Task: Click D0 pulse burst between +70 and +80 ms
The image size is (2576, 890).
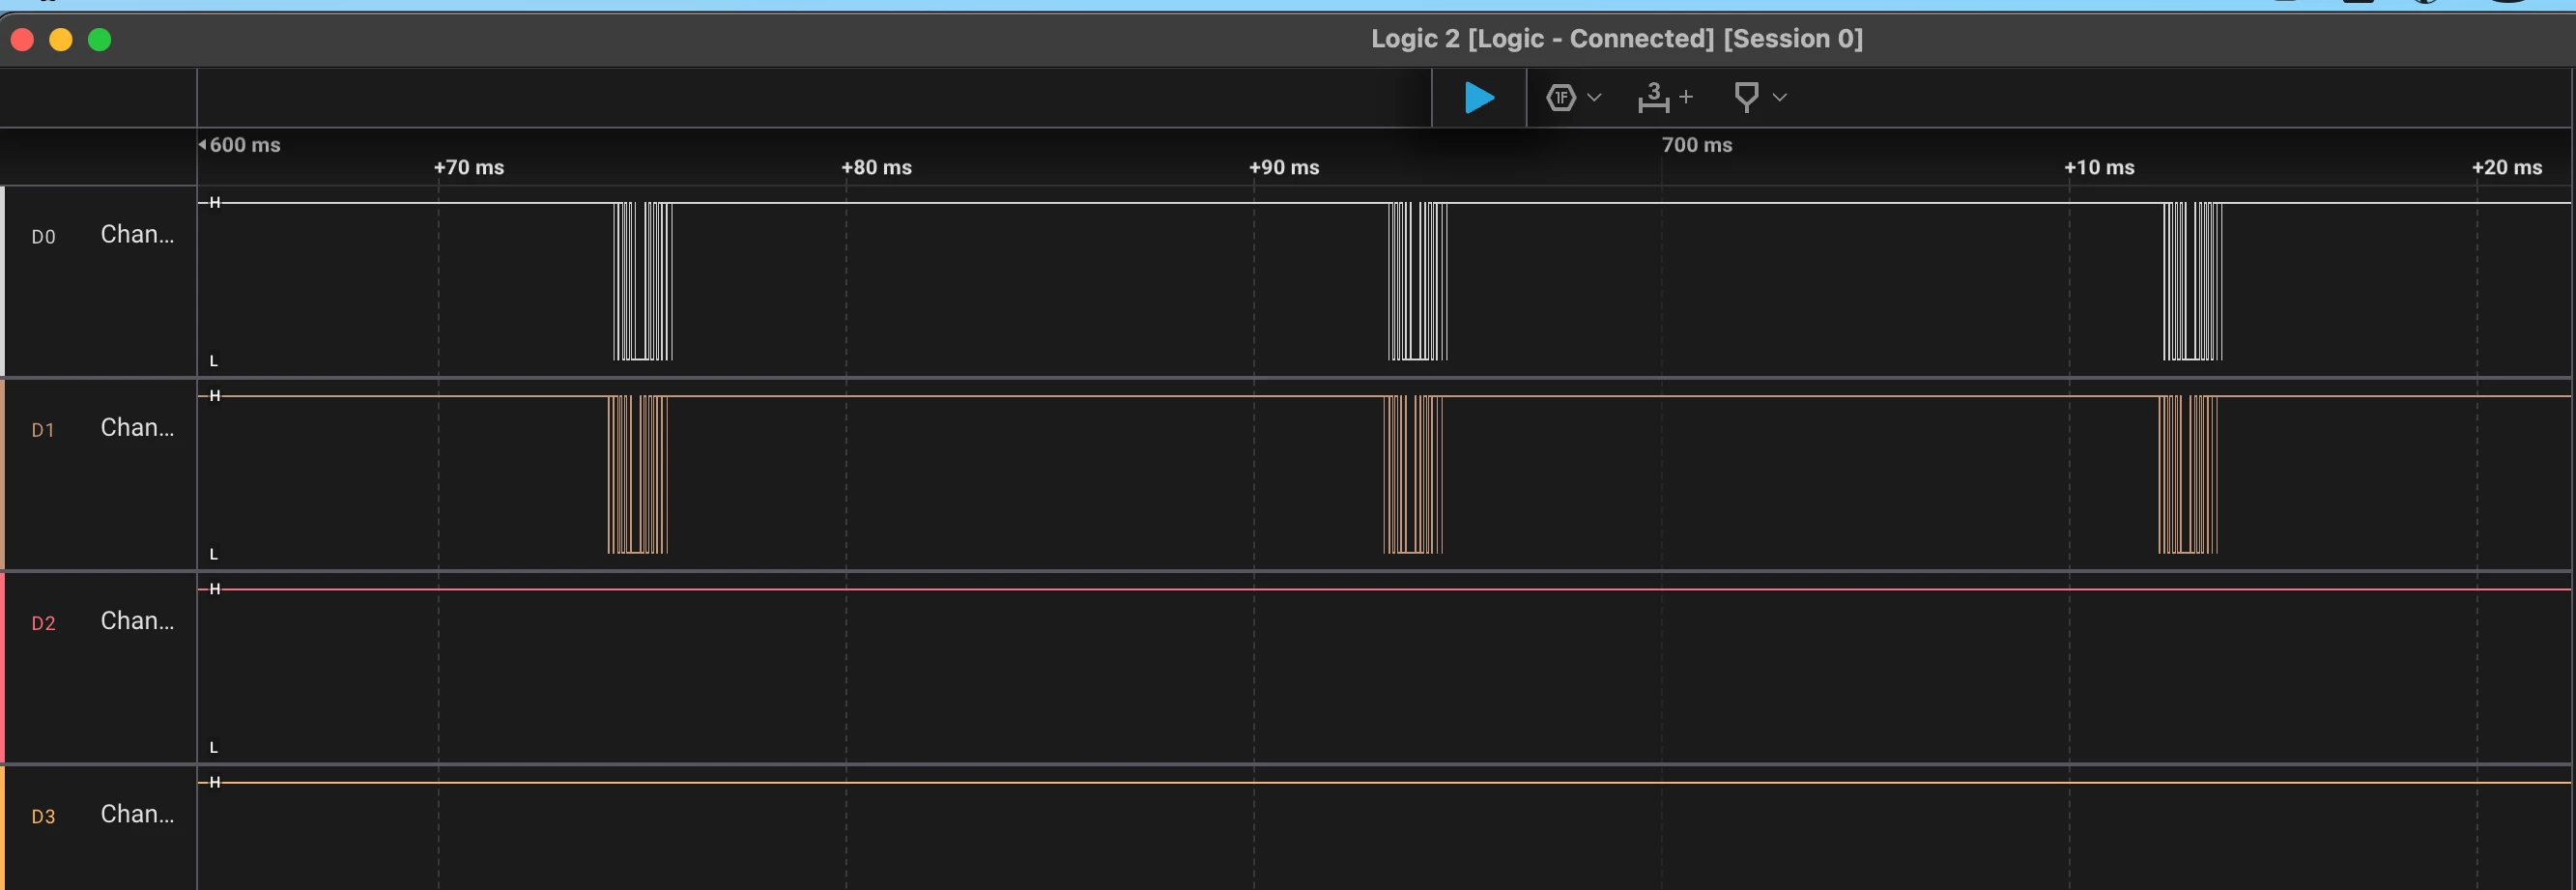Action: 643,281
